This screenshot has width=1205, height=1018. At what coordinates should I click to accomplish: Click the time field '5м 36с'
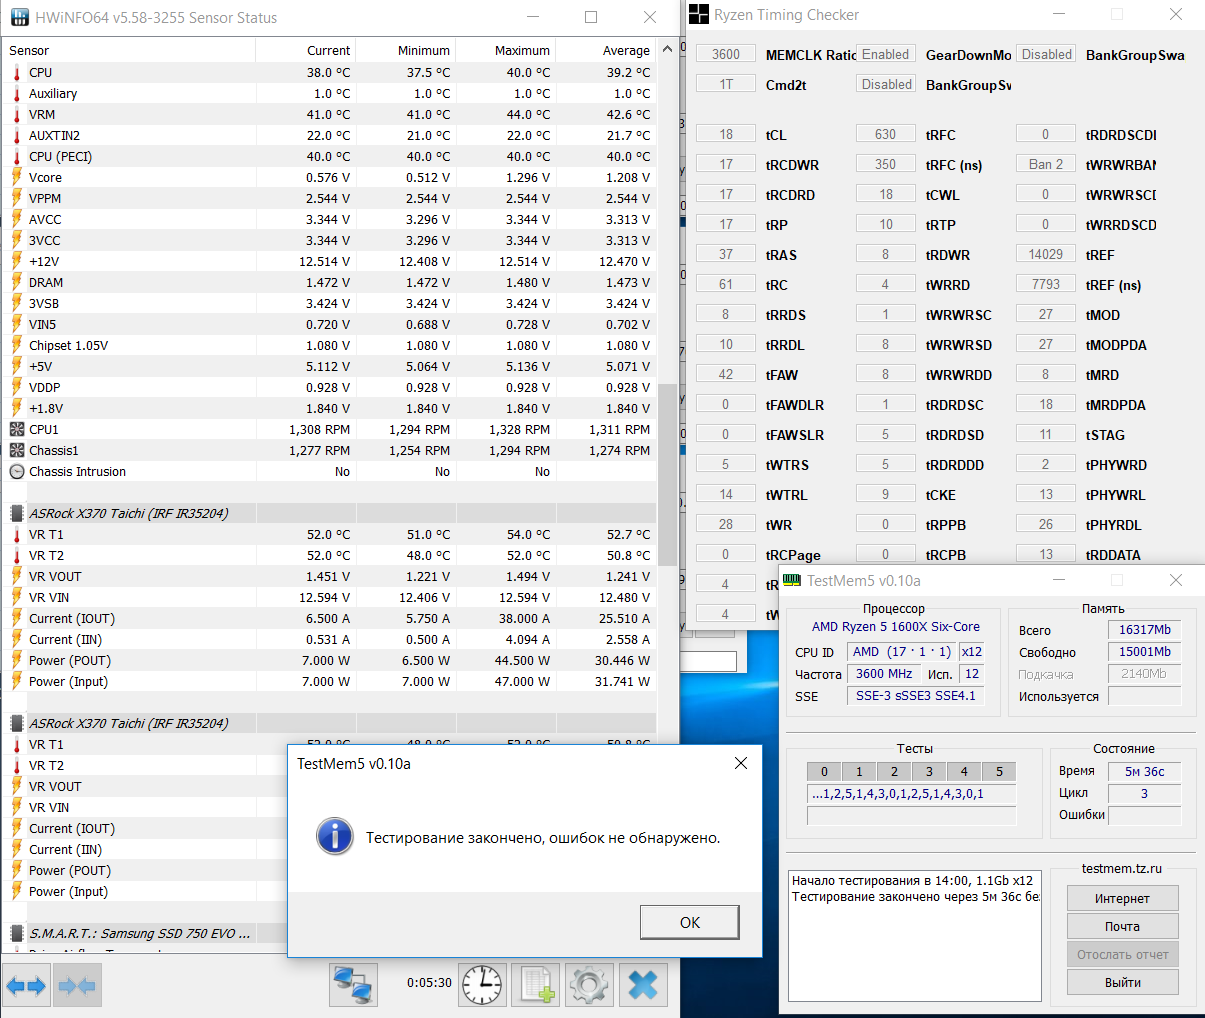pos(1145,771)
